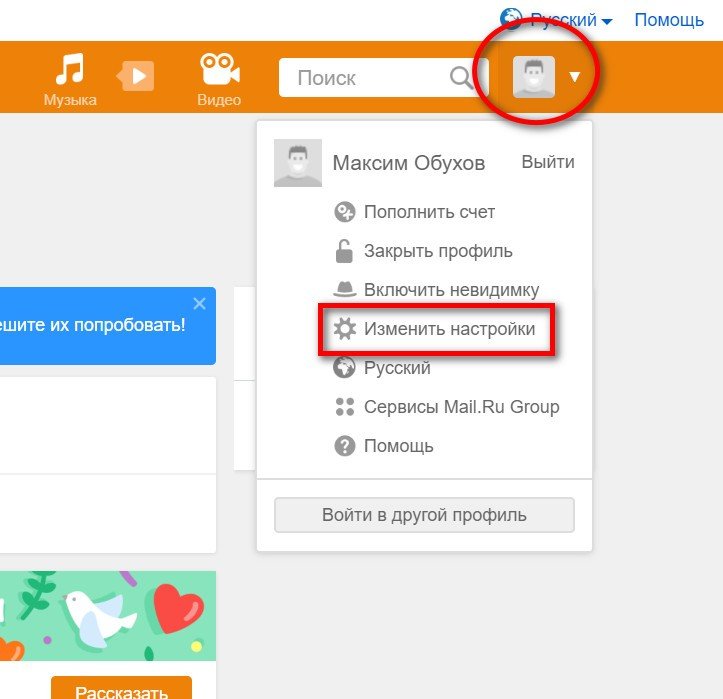Click Выйти to log out
The width and height of the screenshot is (723, 699).
[548, 162]
